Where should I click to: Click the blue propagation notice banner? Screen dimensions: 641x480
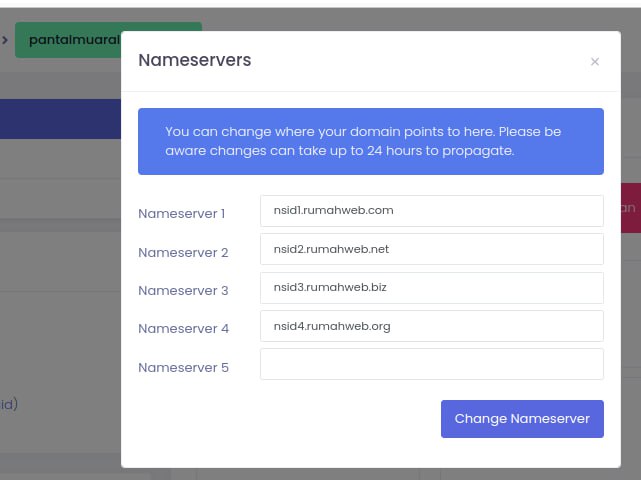pos(370,141)
